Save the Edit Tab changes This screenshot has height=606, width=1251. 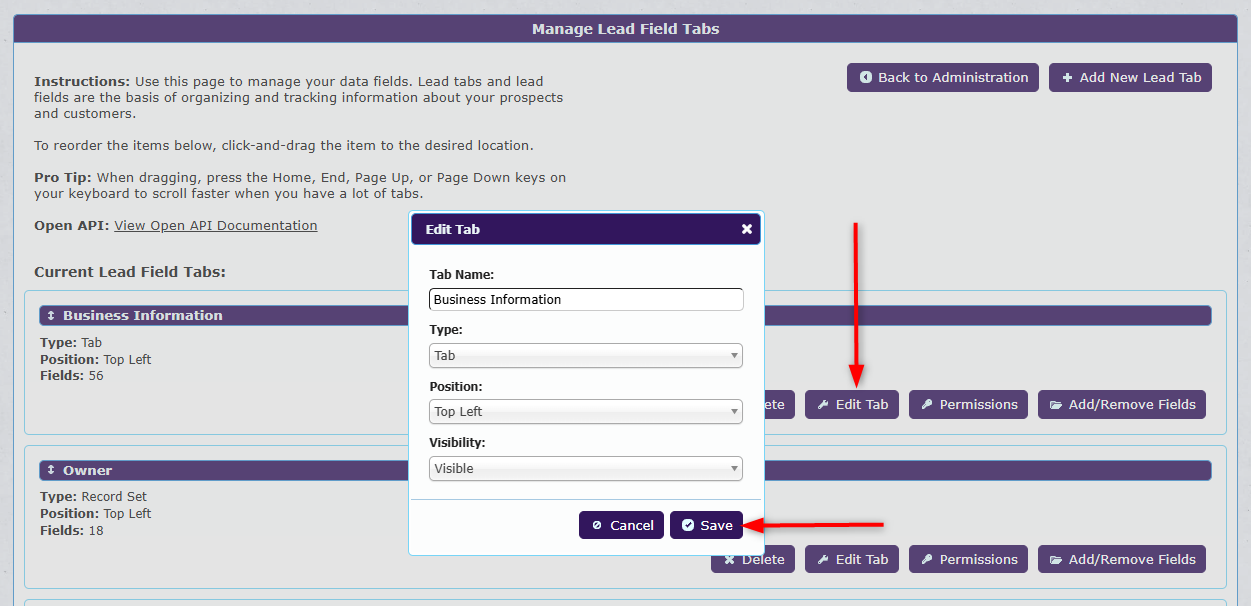click(706, 525)
